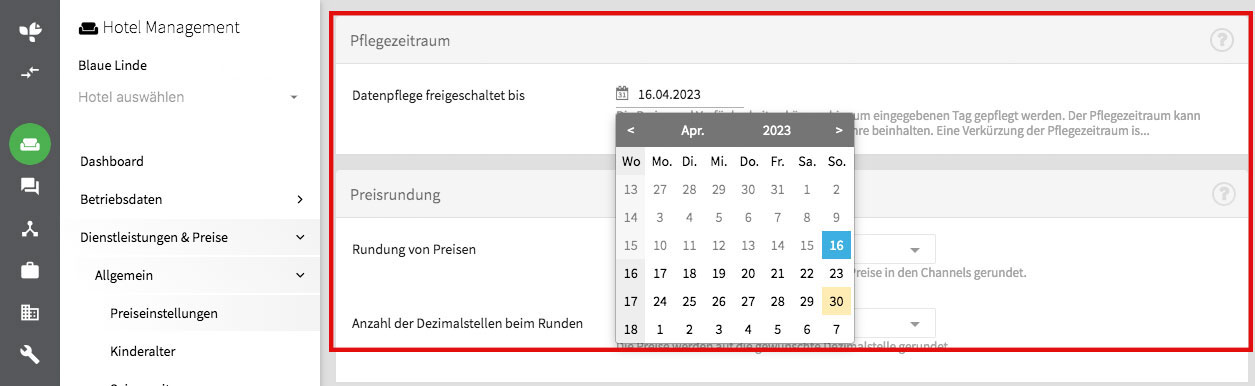This screenshot has height=386, width=1255.
Task: Click the date field showing 16.04.2023
Action: 670,95
